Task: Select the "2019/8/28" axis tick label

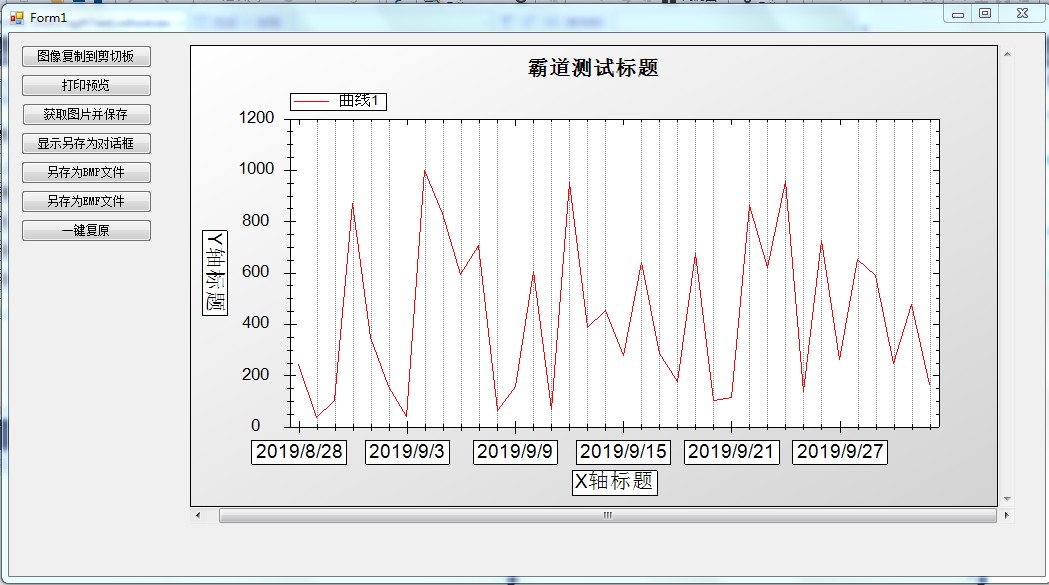Action: point(299,452)
